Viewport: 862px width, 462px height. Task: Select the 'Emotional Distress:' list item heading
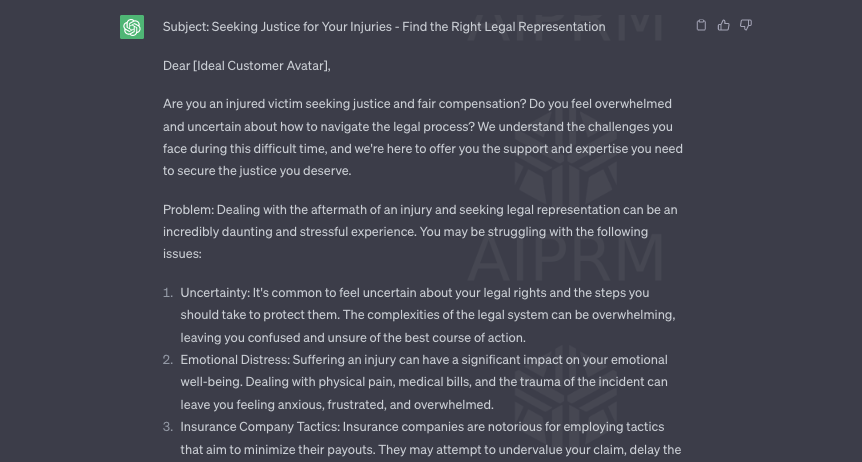click(235, 360)
